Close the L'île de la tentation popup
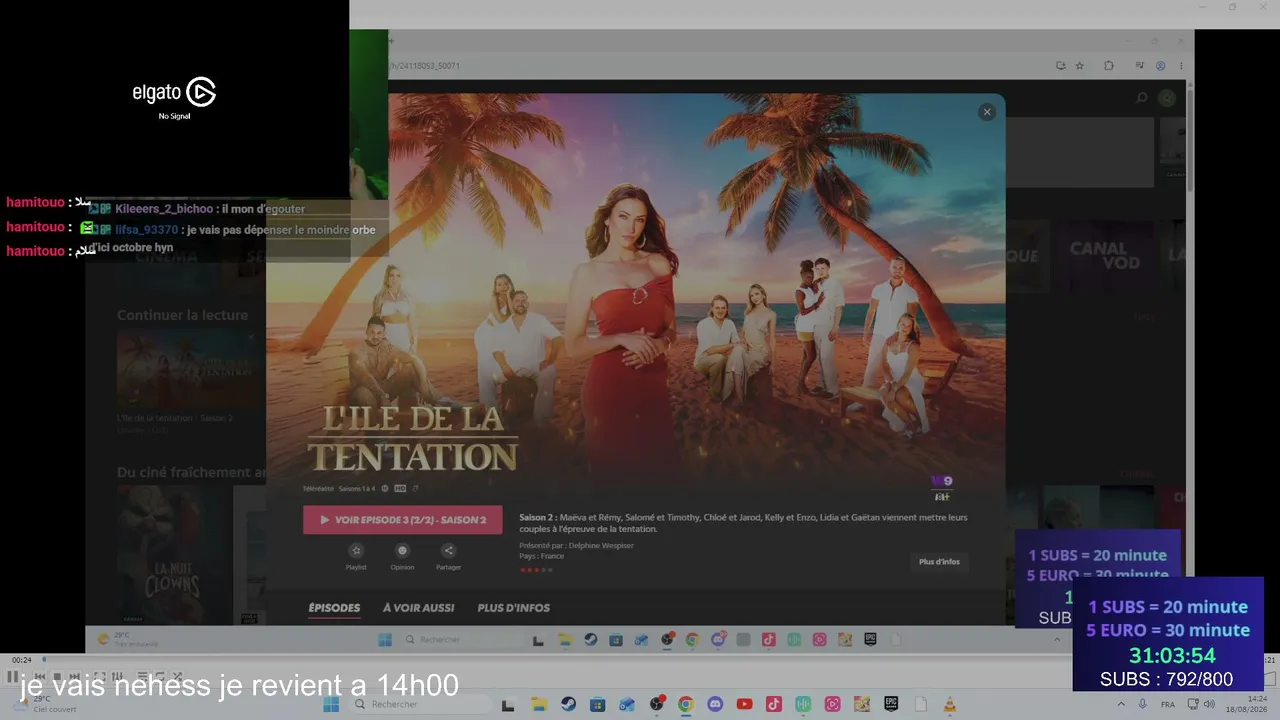1280x720 pixels. 987,112
